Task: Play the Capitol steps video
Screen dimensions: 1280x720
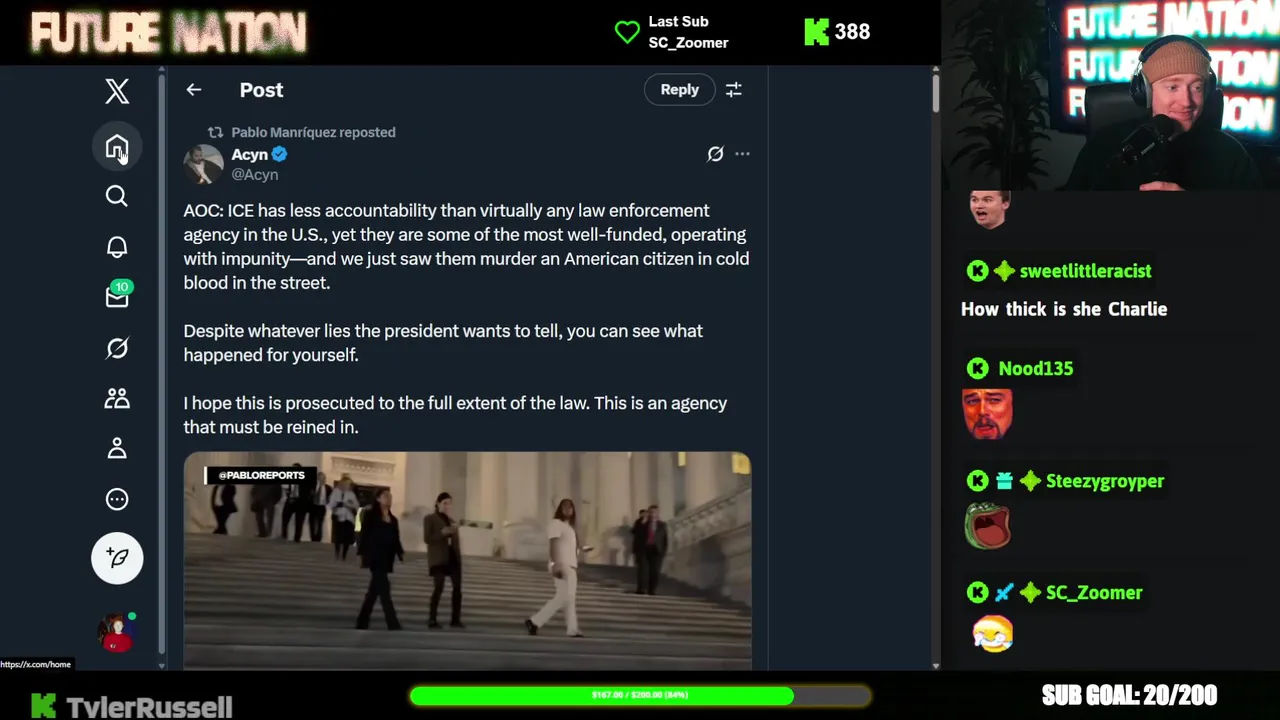Action: tap(467, 560)
